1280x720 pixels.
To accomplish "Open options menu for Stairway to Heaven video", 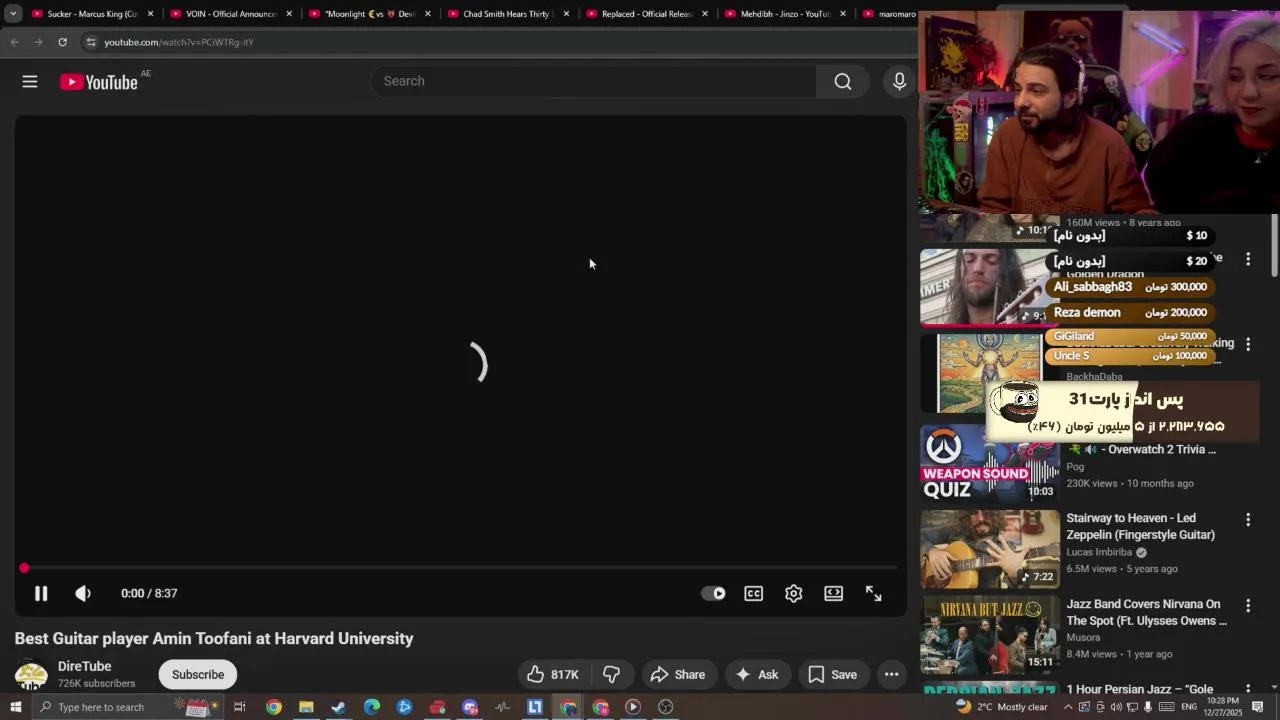I will (1248, 520).
